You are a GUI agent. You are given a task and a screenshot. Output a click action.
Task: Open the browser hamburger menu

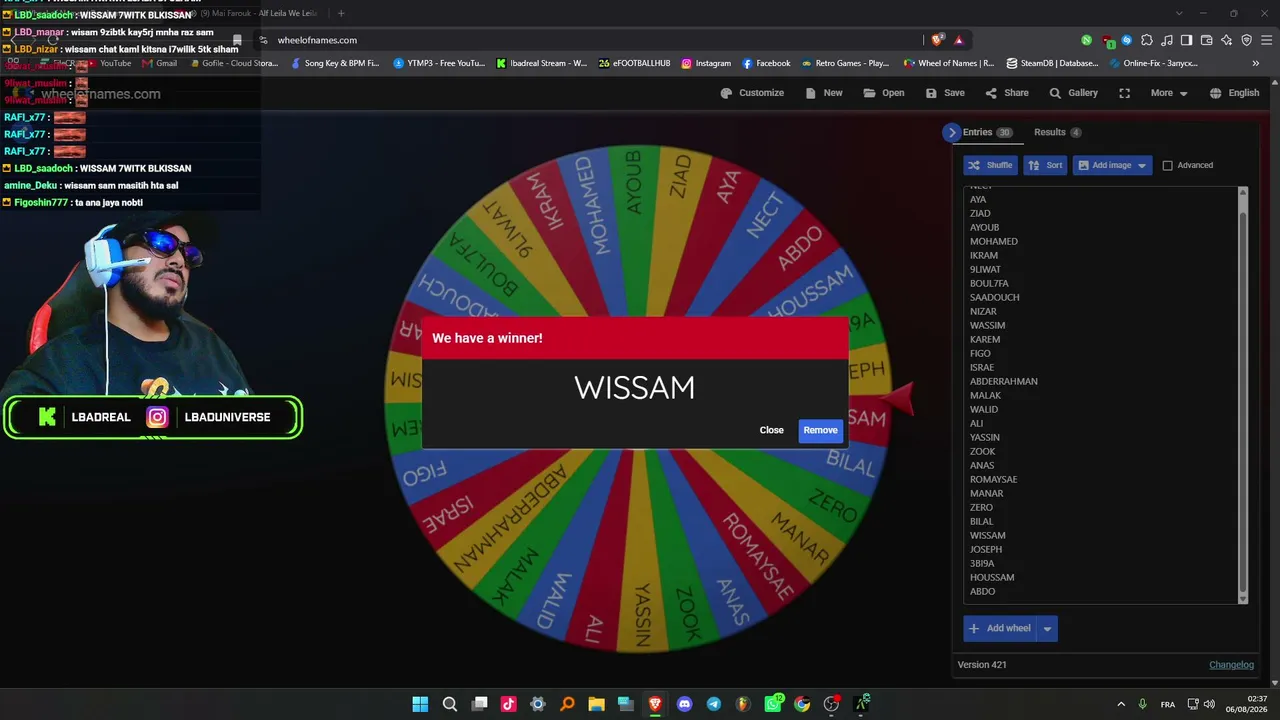(1267, 40)
